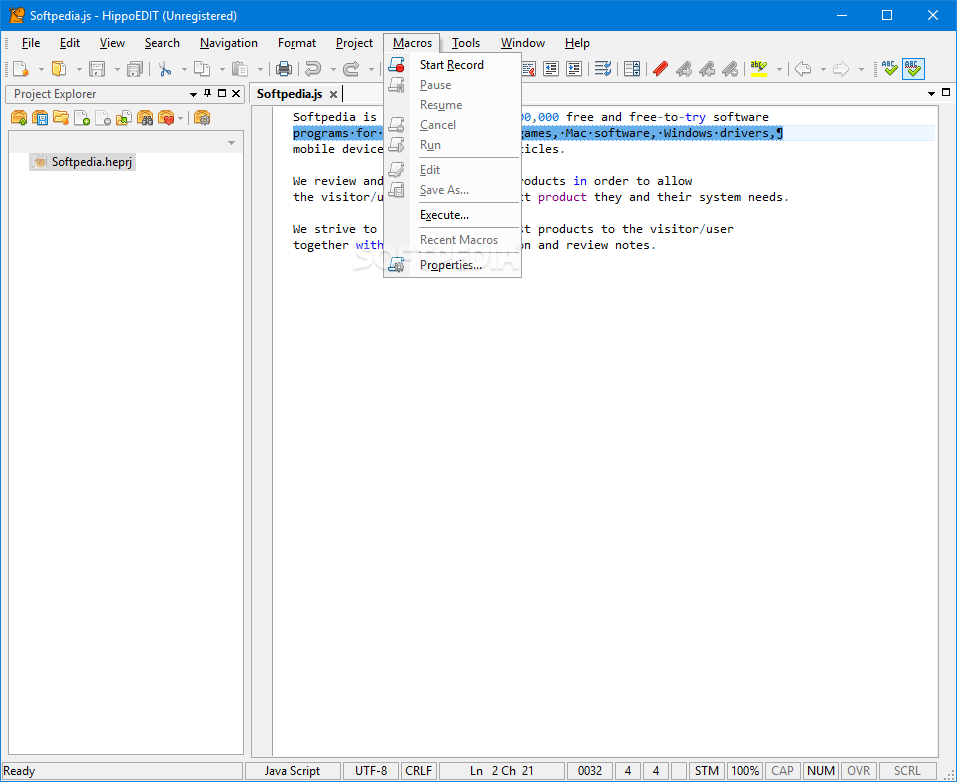Image resolution: width=957 pixels, height=782 pixels.
Task: Click the navigate forward arrow icon
Action: click(x=841, y=68)
